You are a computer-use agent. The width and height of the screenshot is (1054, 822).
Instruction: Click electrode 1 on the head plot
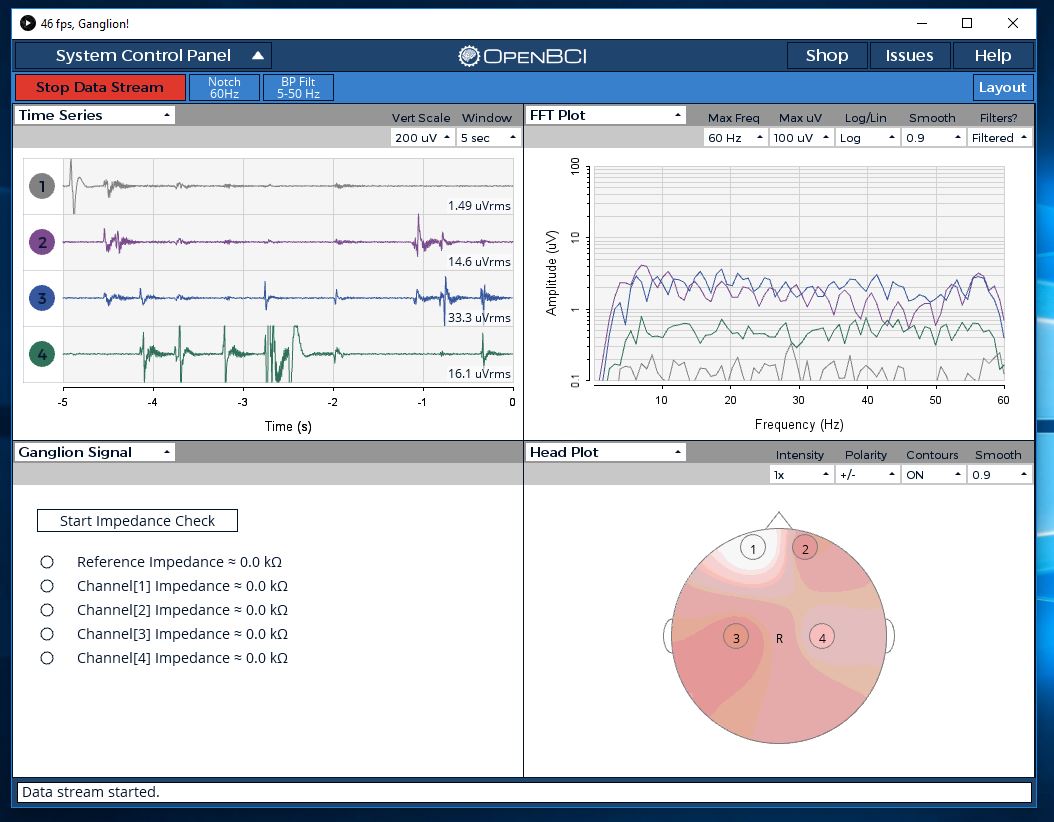753,547
